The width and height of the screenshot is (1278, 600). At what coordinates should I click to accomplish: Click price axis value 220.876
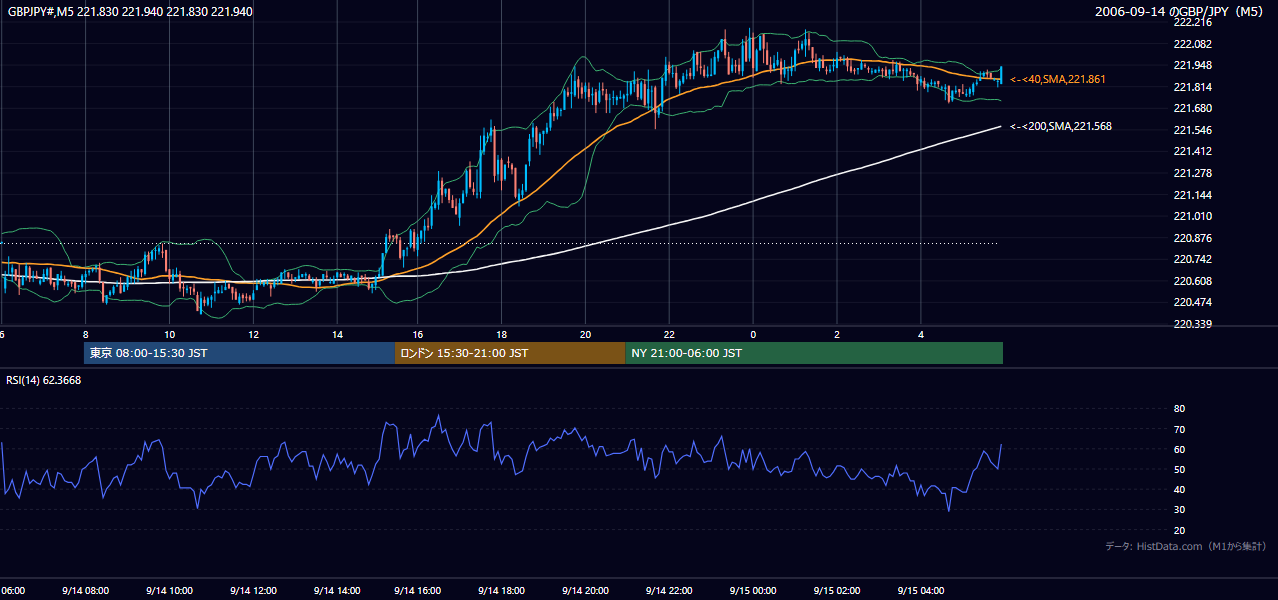pyautogui.click(x=1192, y=238)
